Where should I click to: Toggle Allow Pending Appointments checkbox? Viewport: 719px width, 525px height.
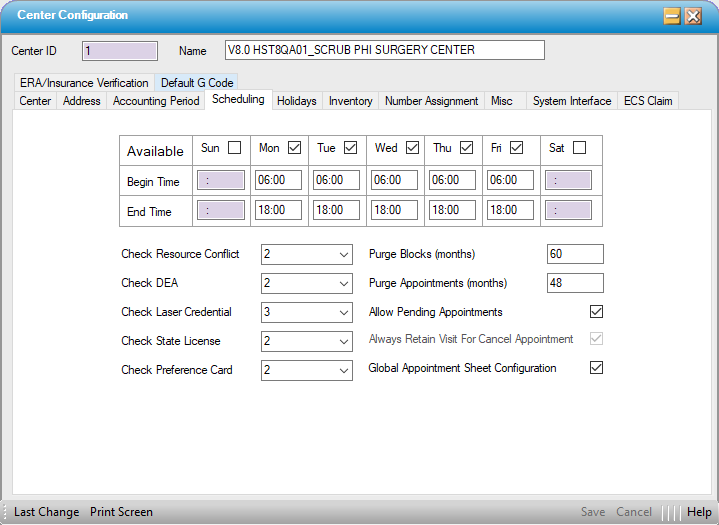pyautogui.click(x=597, y=312)
